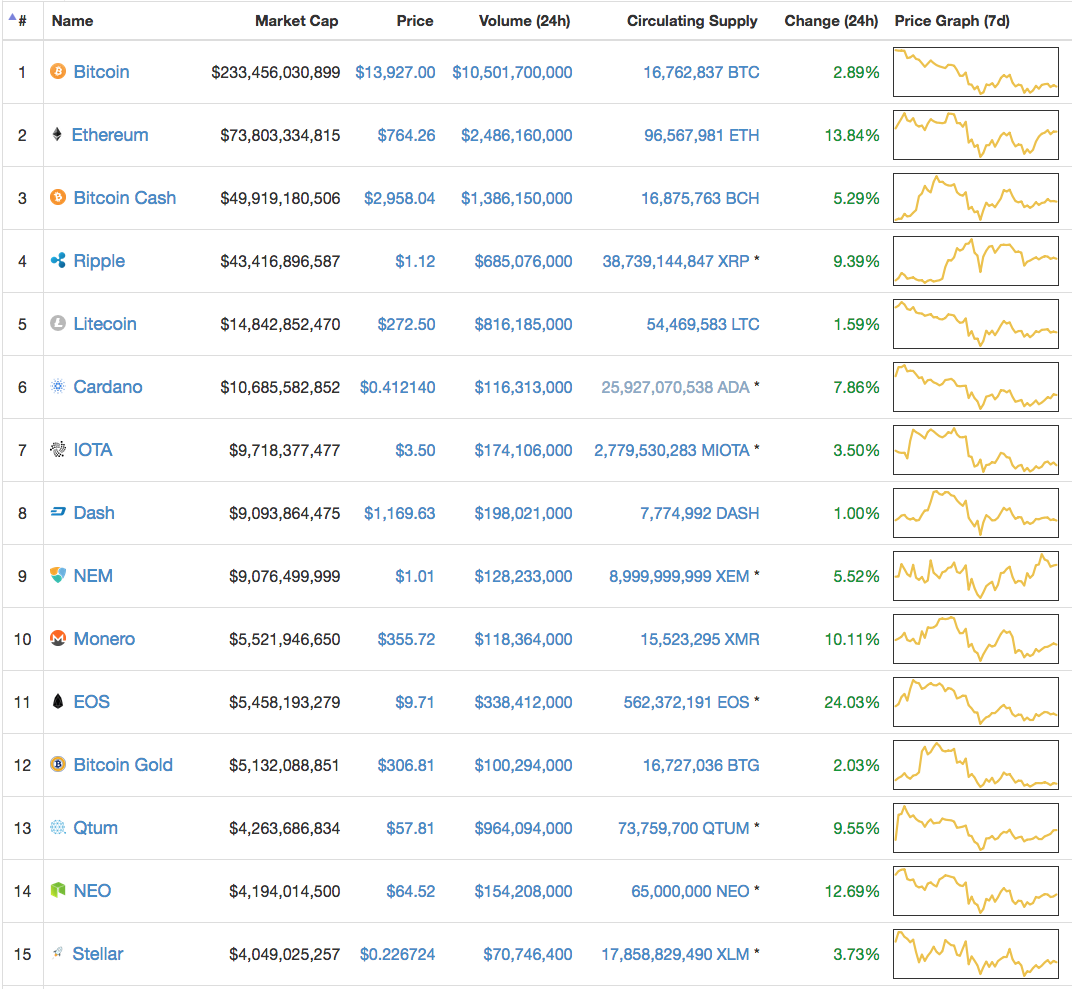1087x989 pixels.
Task: Click the Bitcoin coin logo icon
Action: pos(58,71)
